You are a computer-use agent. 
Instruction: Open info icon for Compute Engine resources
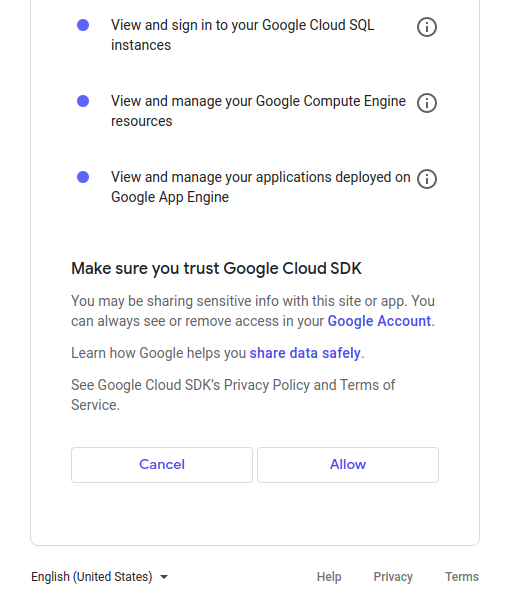[427, 103]
